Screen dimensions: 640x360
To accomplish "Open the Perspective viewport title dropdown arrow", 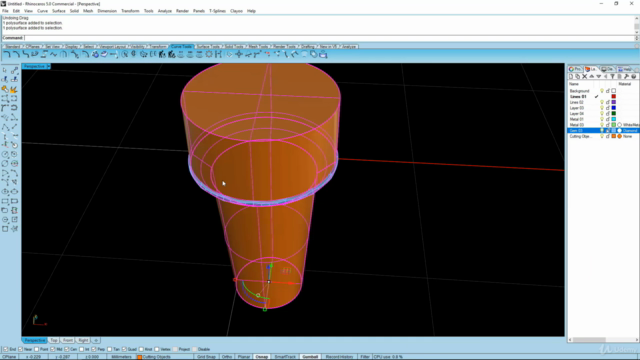I will click(49, 66).
